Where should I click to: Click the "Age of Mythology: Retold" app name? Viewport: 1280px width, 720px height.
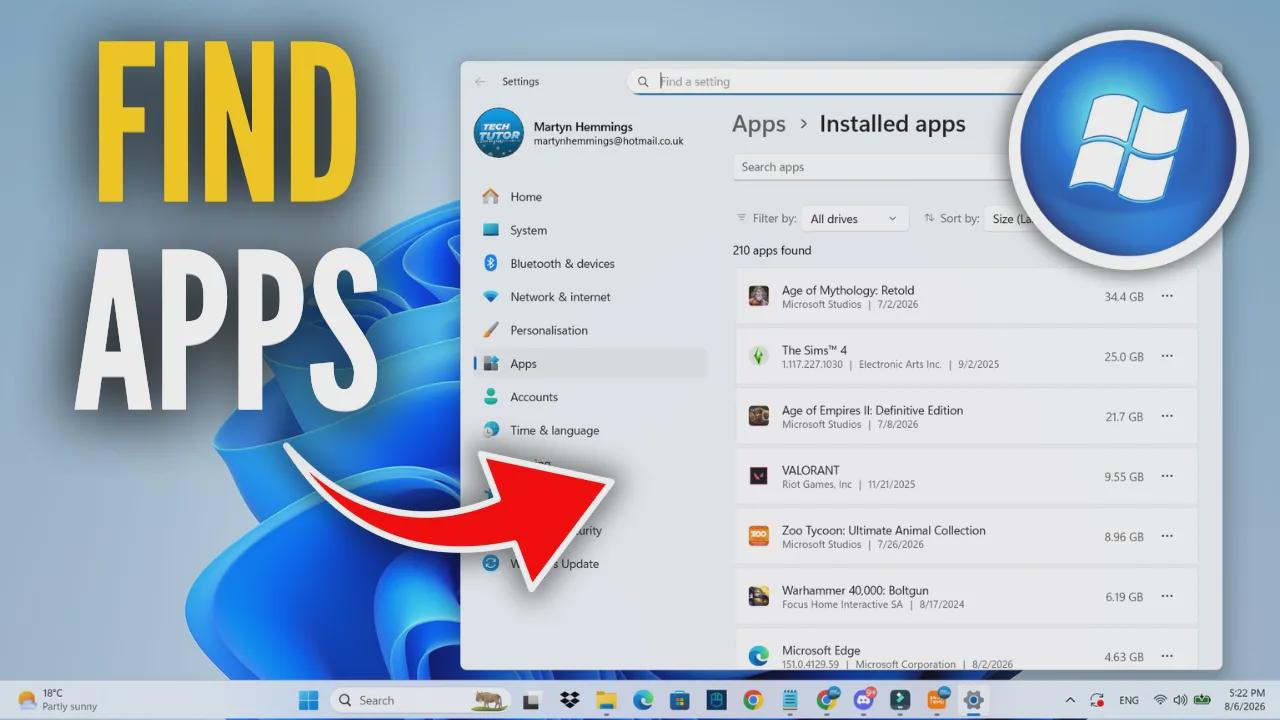[848, 291]
